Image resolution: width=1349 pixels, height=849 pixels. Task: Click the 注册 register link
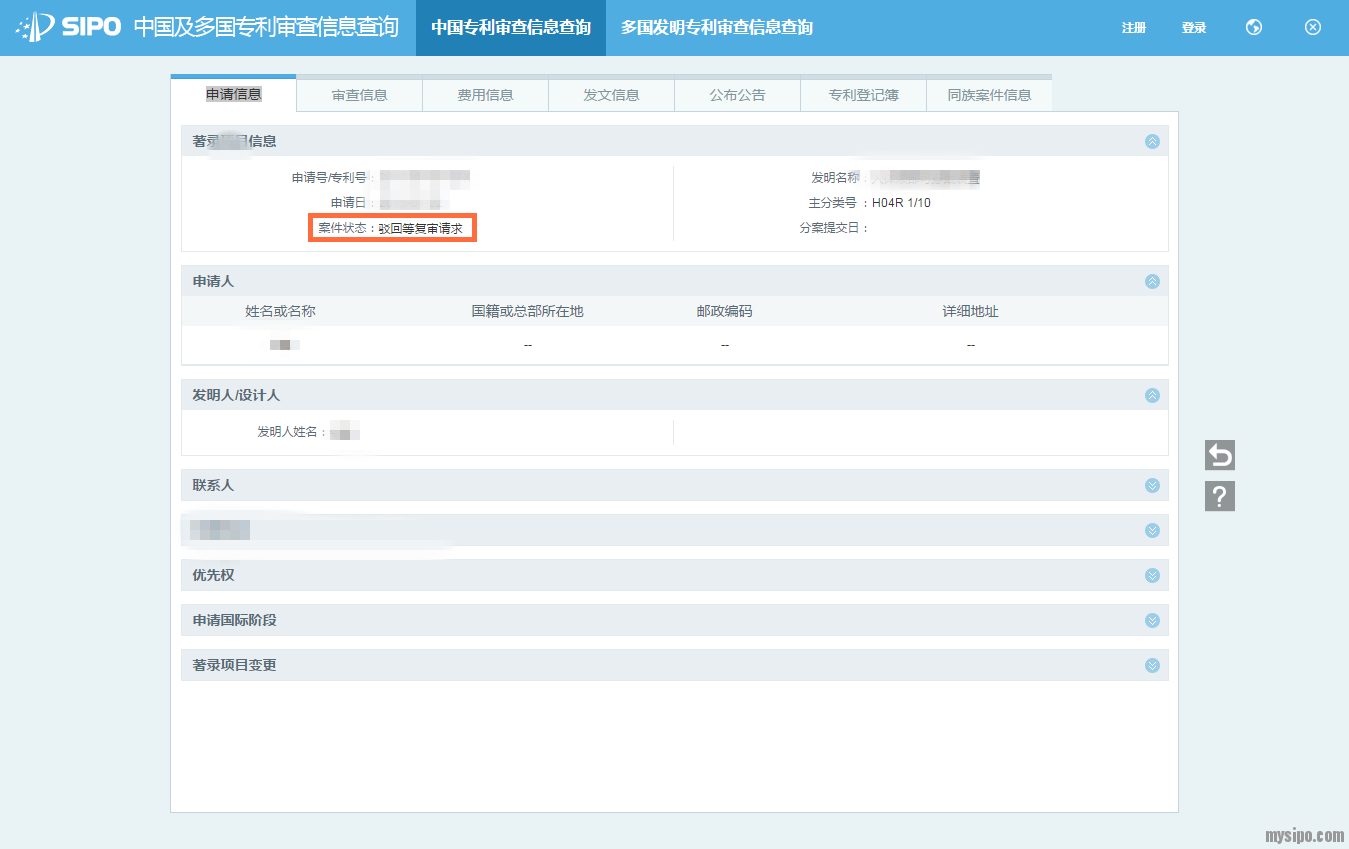[x=1134, y=28]
